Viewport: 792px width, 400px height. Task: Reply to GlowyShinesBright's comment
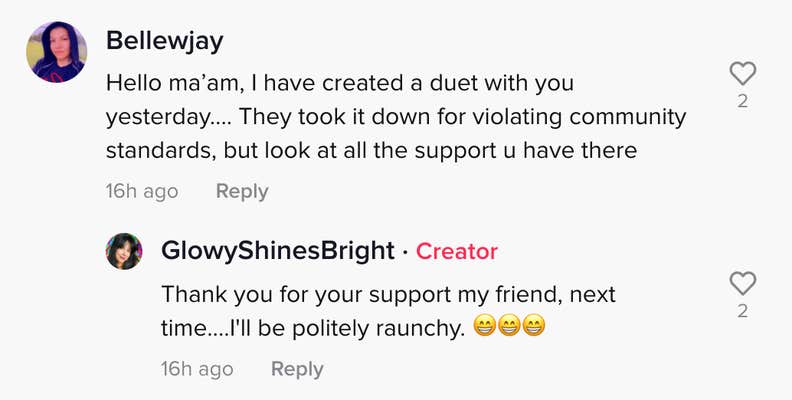tap(297, 369)
